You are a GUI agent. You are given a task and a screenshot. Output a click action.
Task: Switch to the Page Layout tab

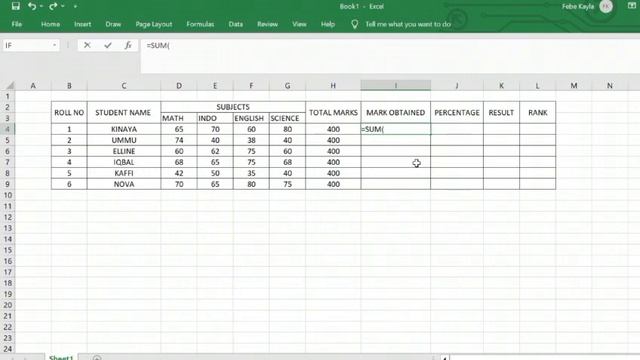pos(154,24)
